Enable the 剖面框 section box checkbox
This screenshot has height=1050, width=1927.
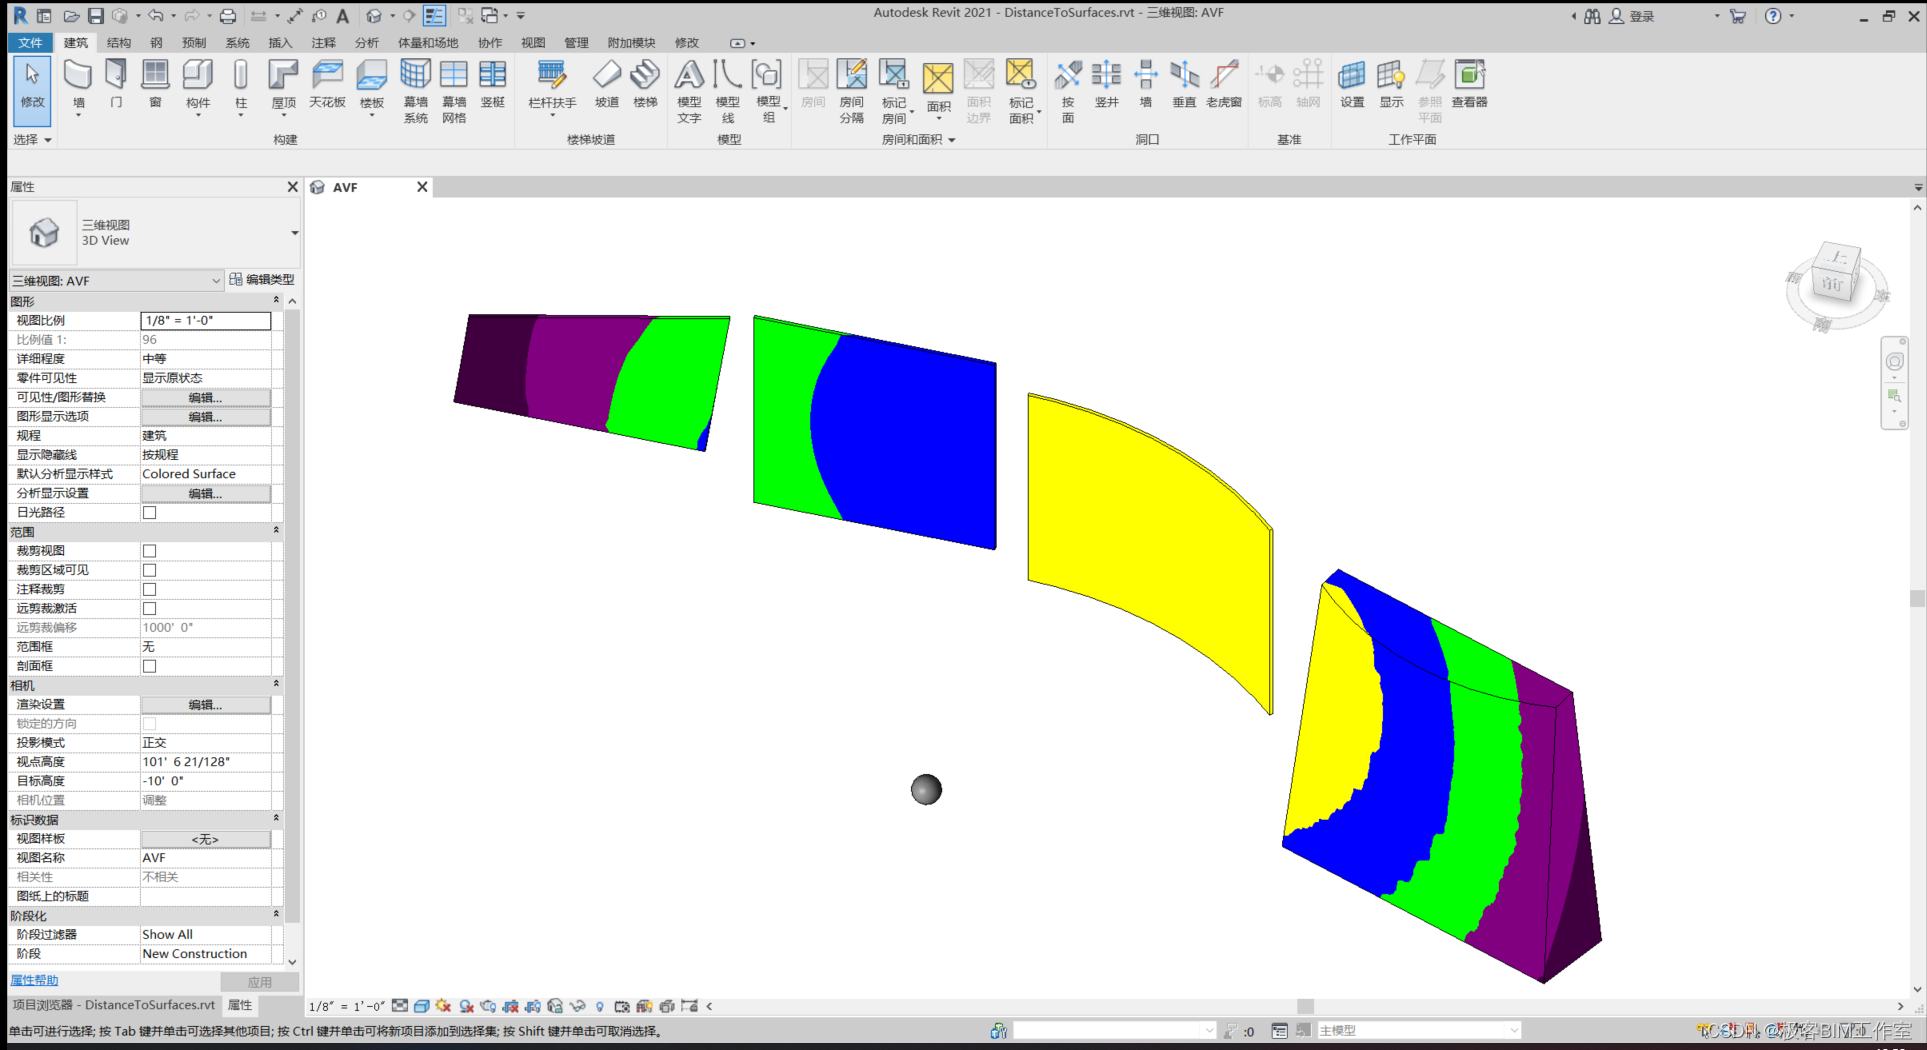tap(149, 665)
